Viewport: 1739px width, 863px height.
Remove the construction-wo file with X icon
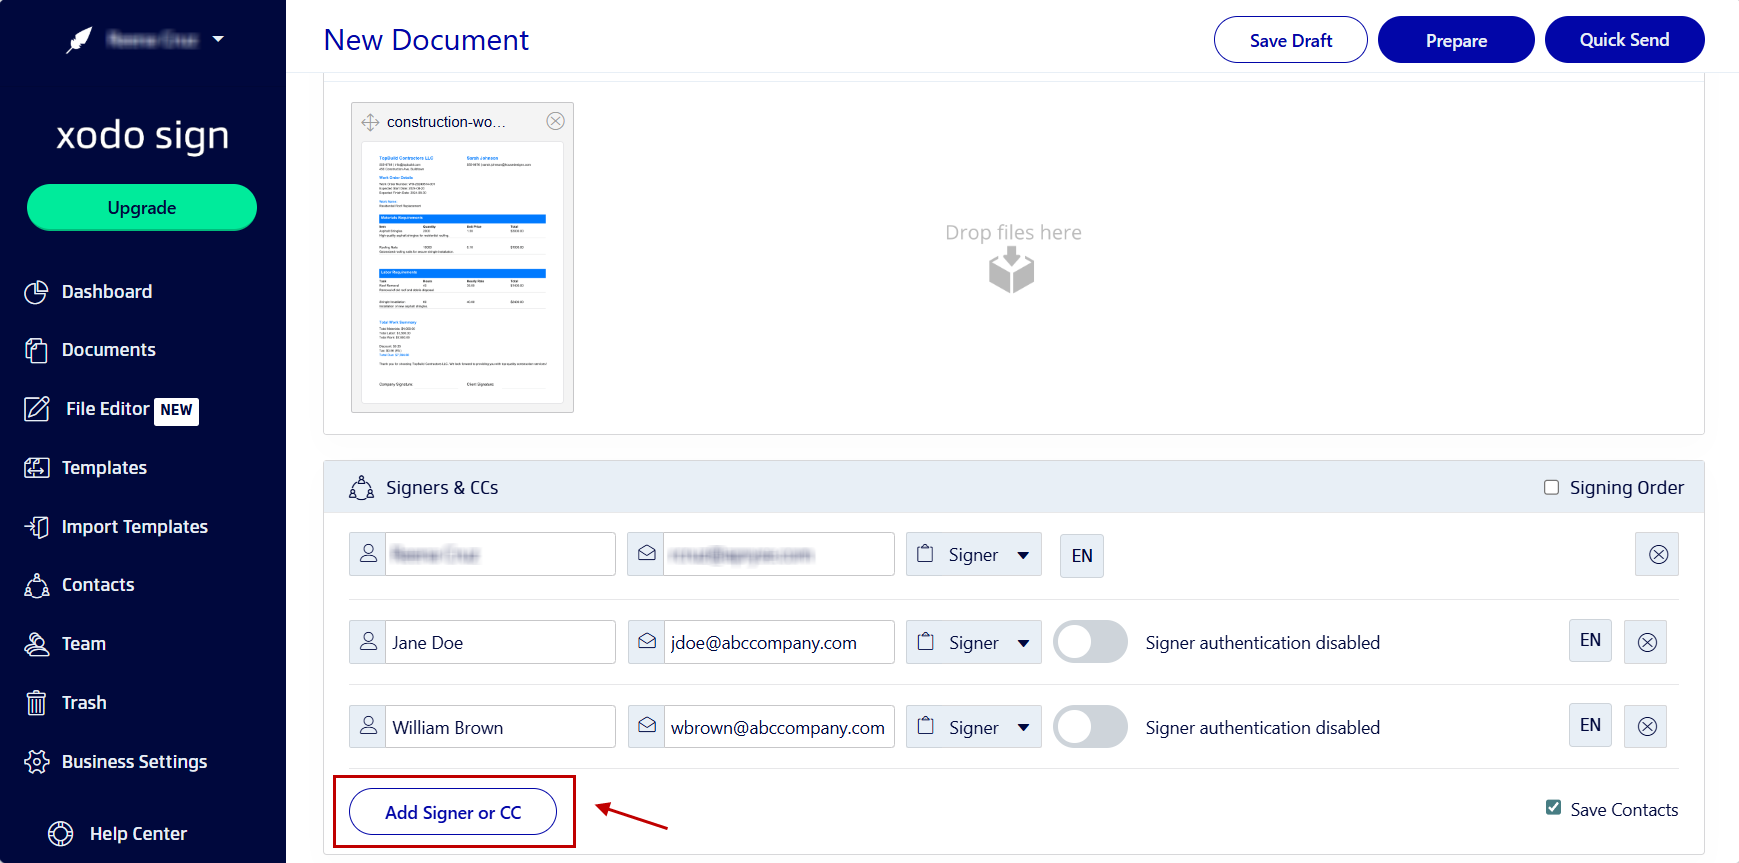pos(556,121)
